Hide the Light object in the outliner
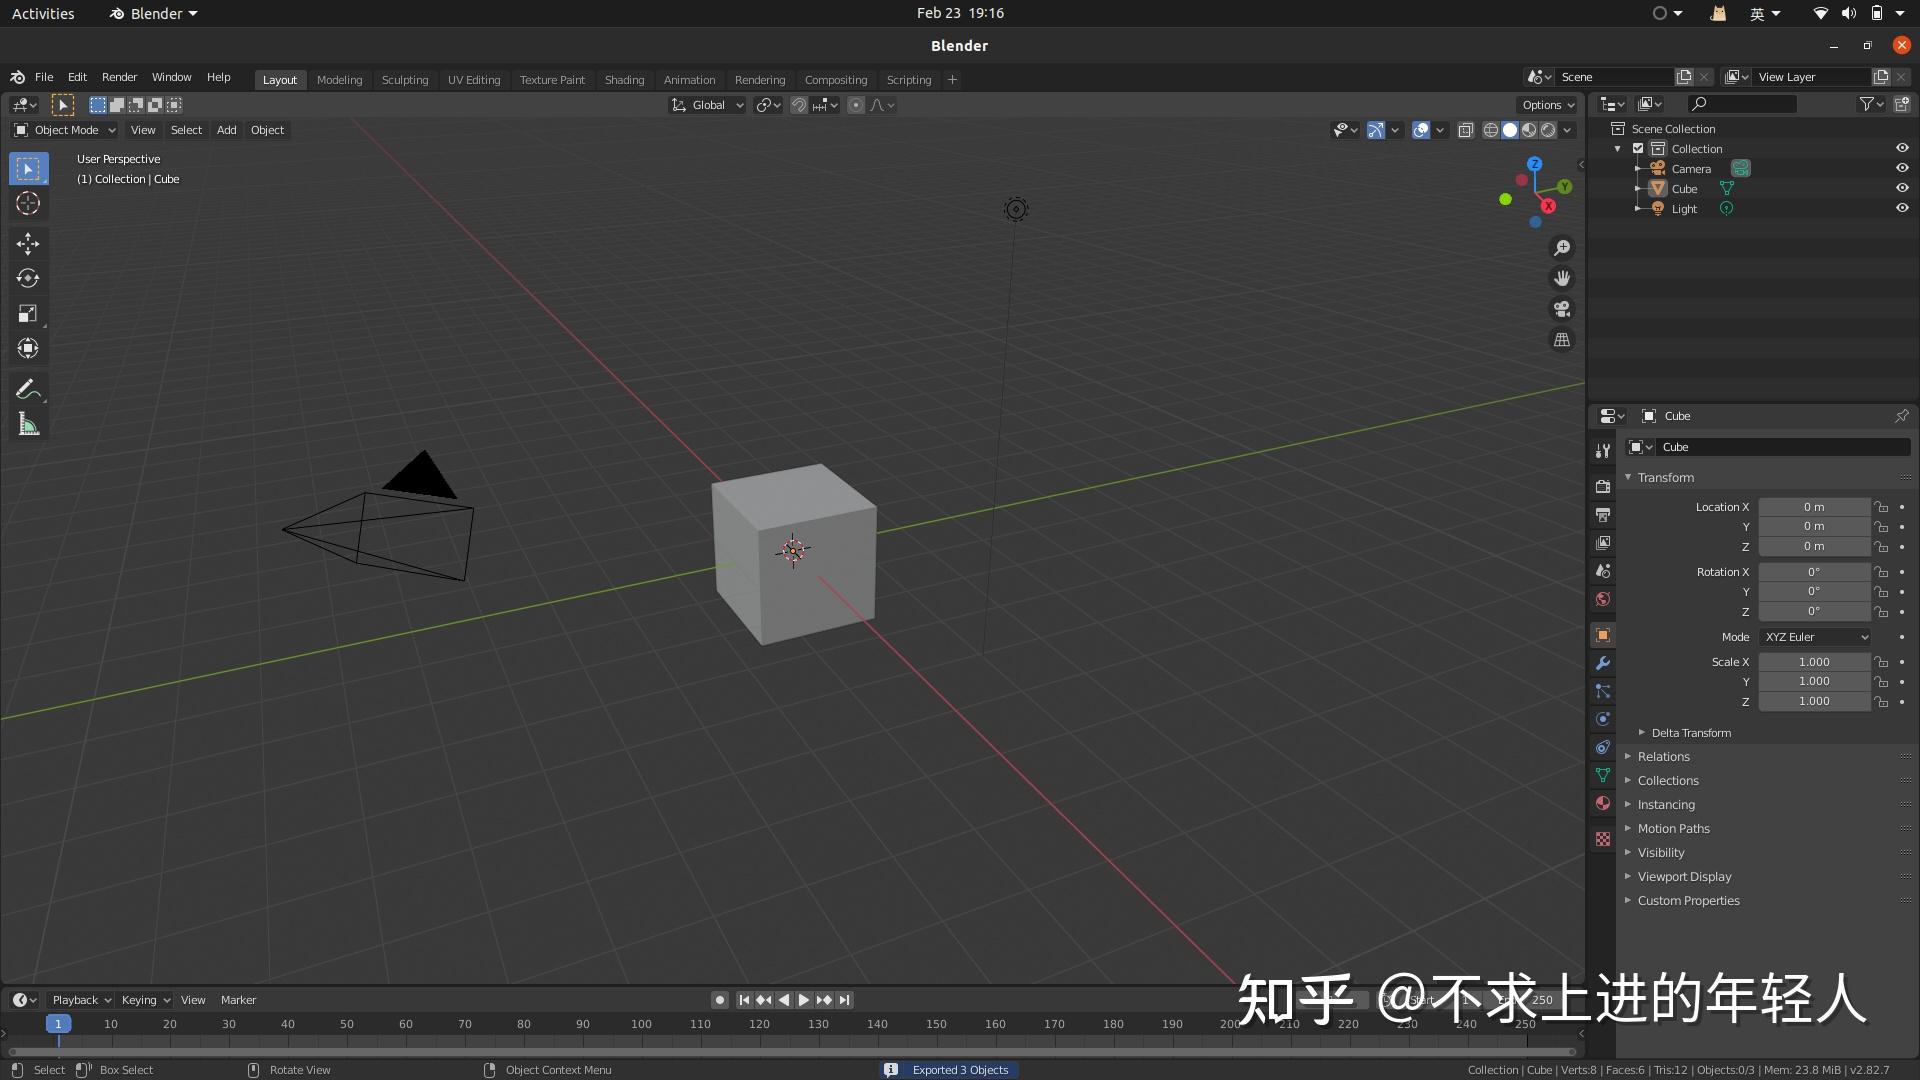The height and width of the screenshot is (1080, 1920). tap(1901, 208)
